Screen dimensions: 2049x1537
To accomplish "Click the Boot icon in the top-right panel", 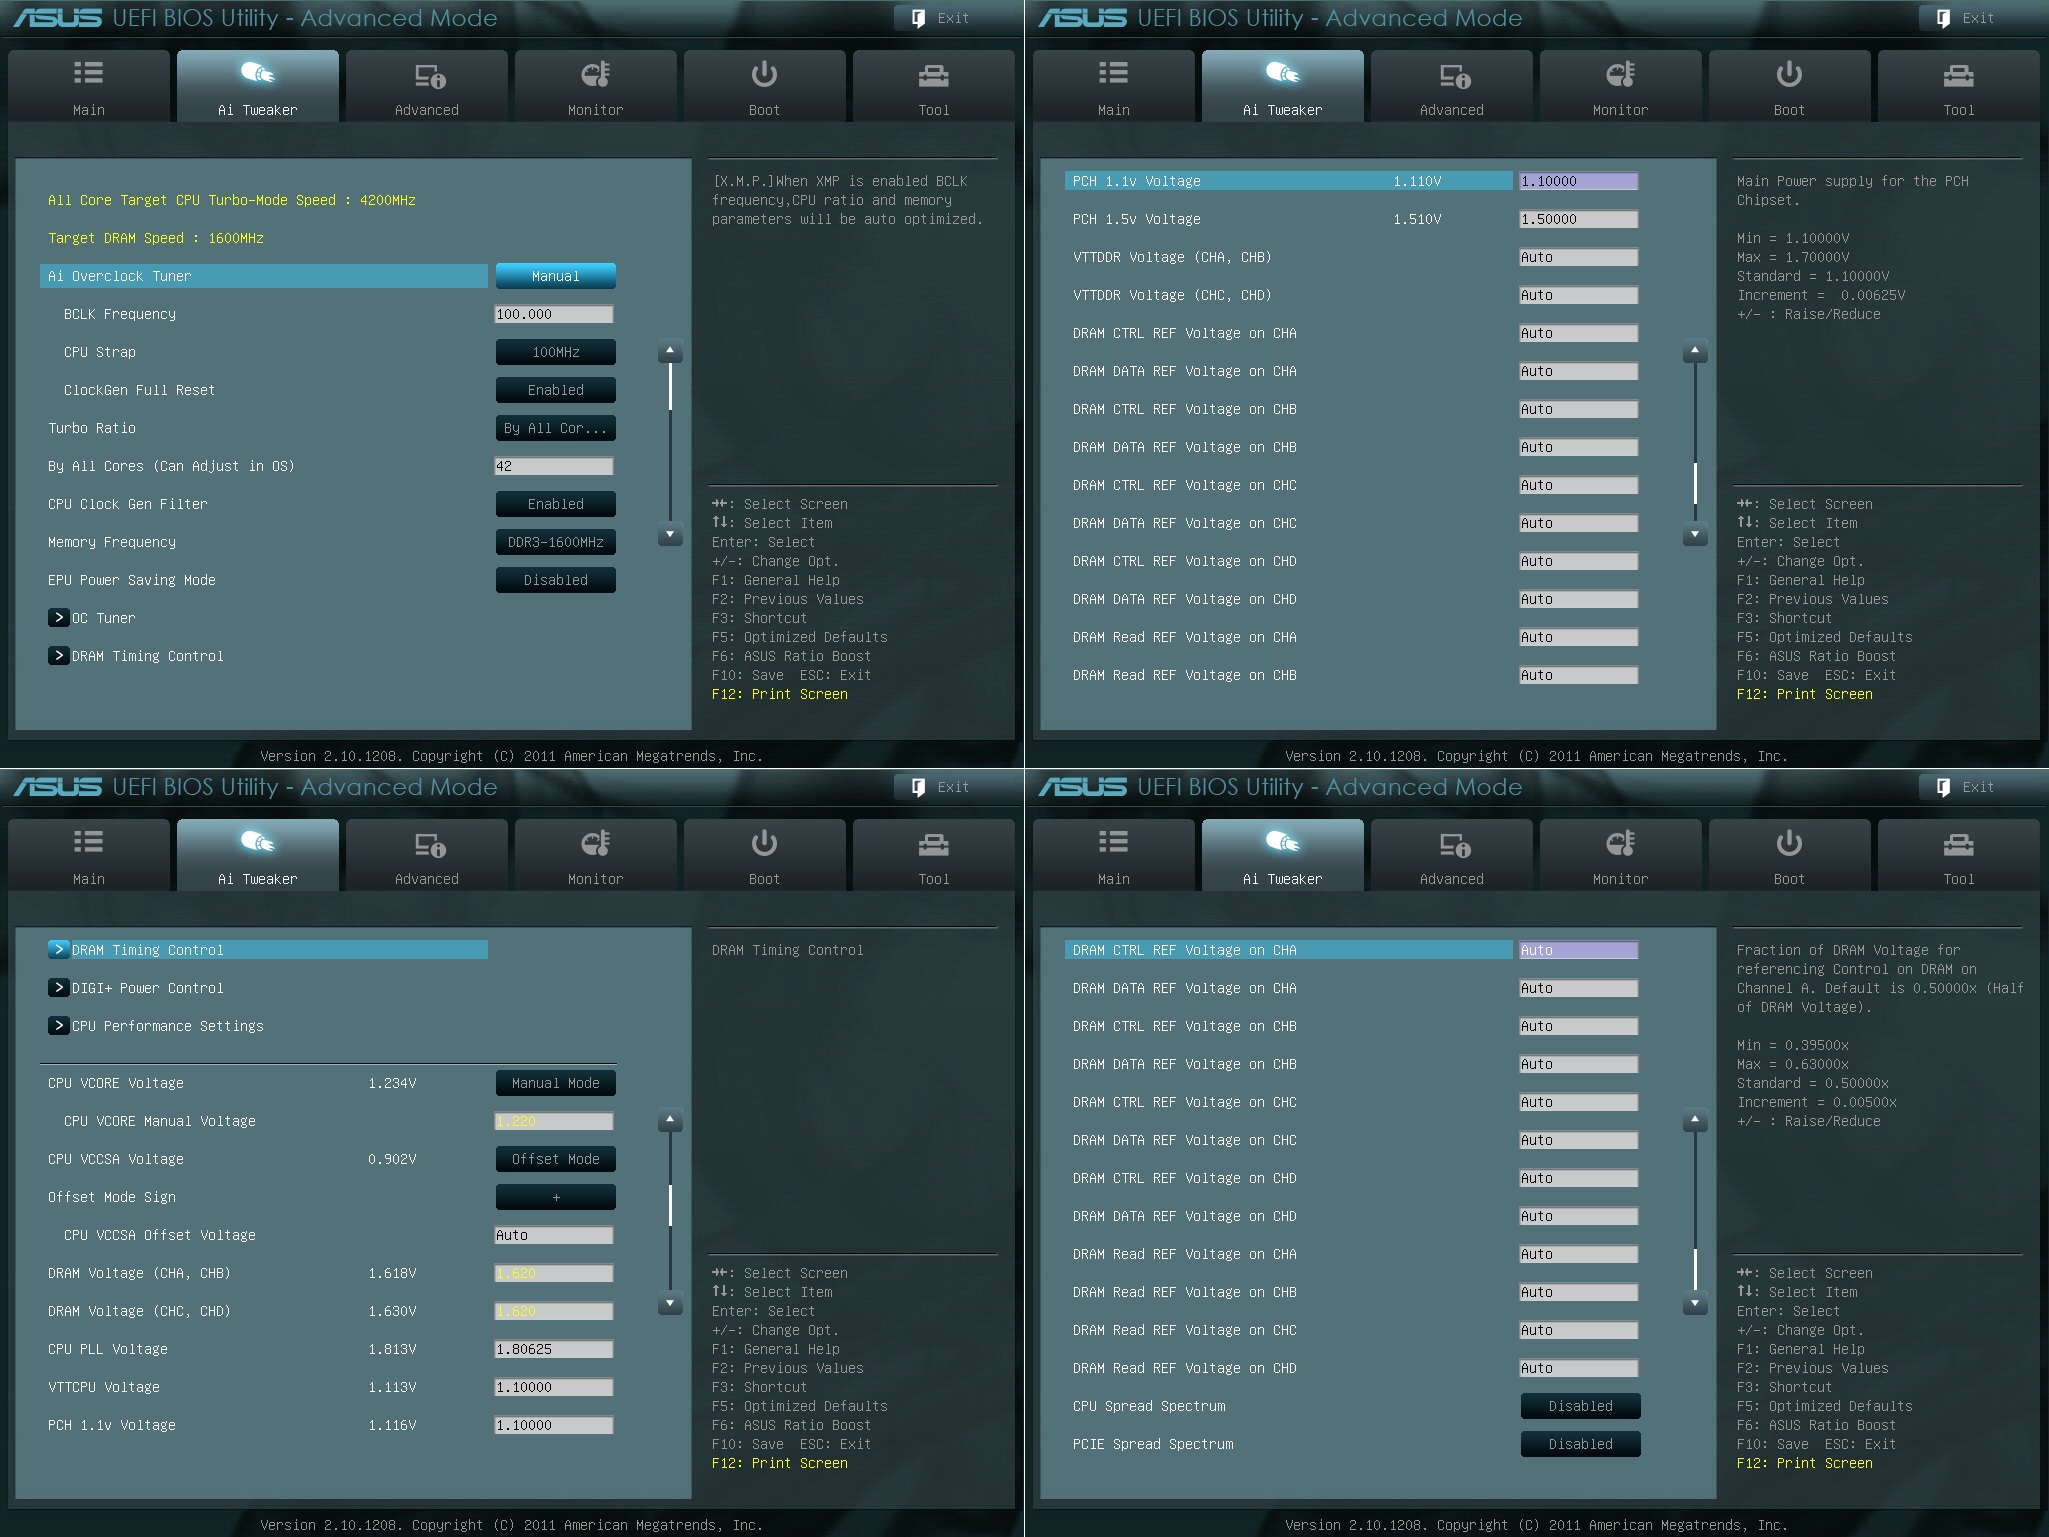I will [x=1789, y=74].
